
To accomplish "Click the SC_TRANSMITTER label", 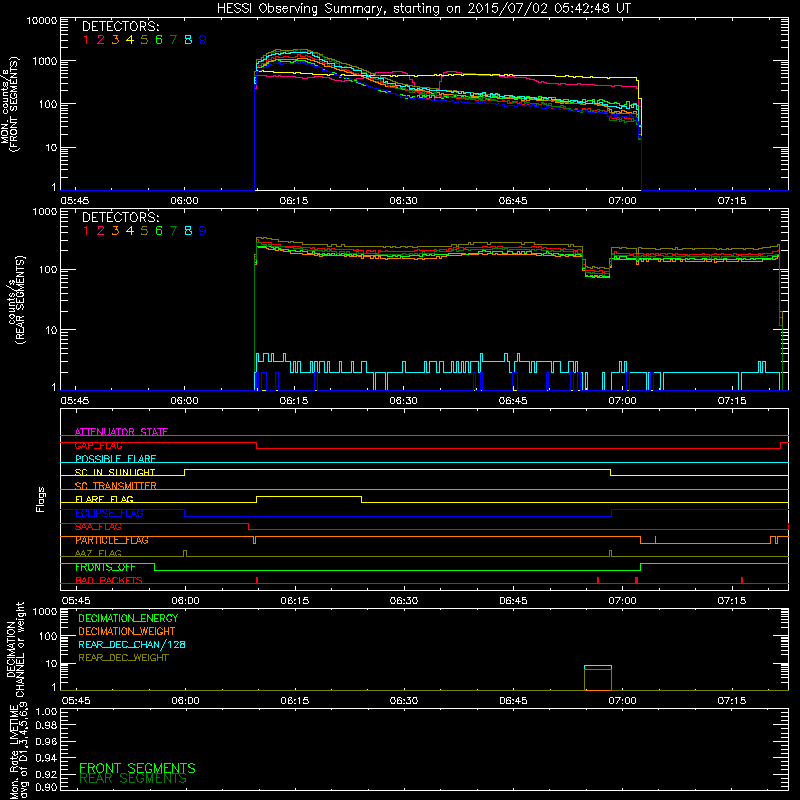I will pos(115,486).
